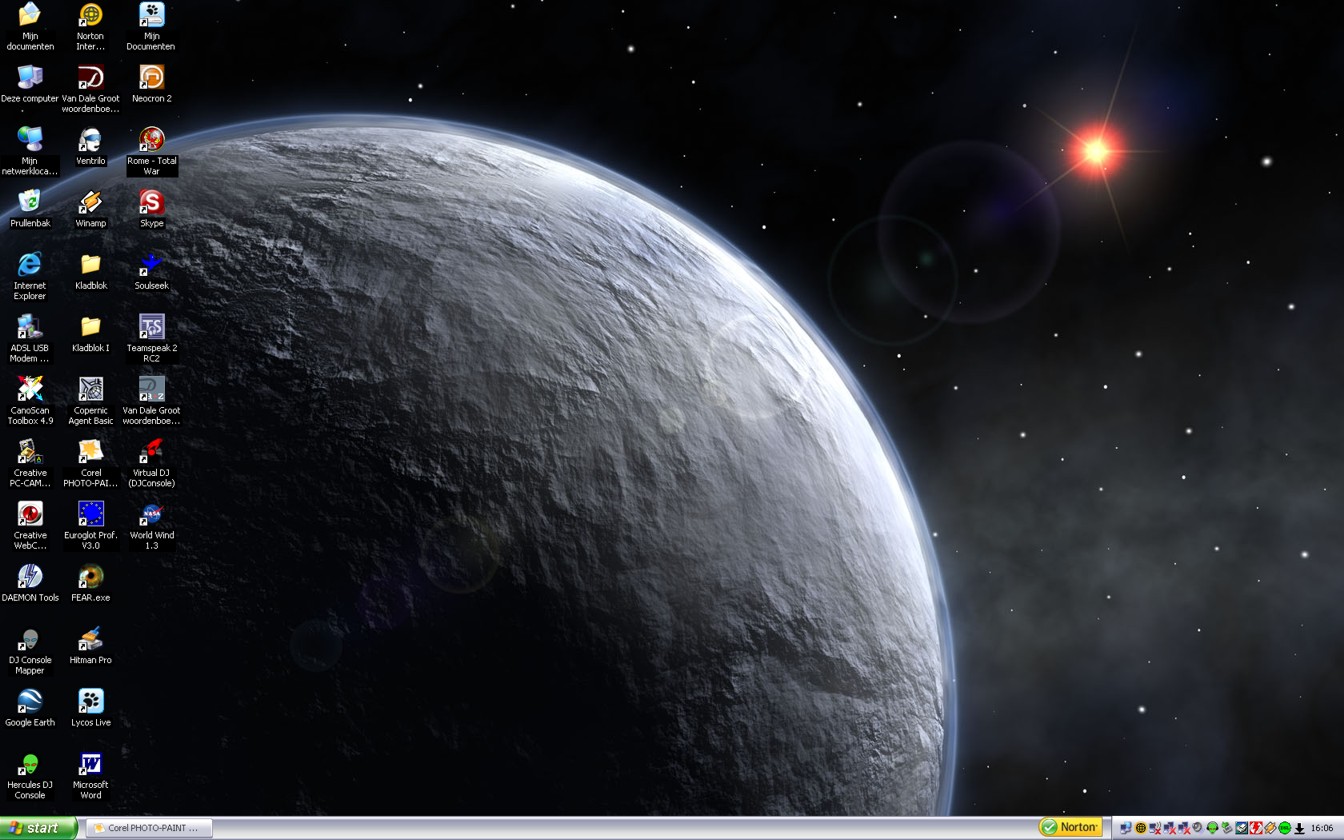1344x840 pixels.
Task: Select the FEAR.exe game icon
Action: (x=90, y=577)
